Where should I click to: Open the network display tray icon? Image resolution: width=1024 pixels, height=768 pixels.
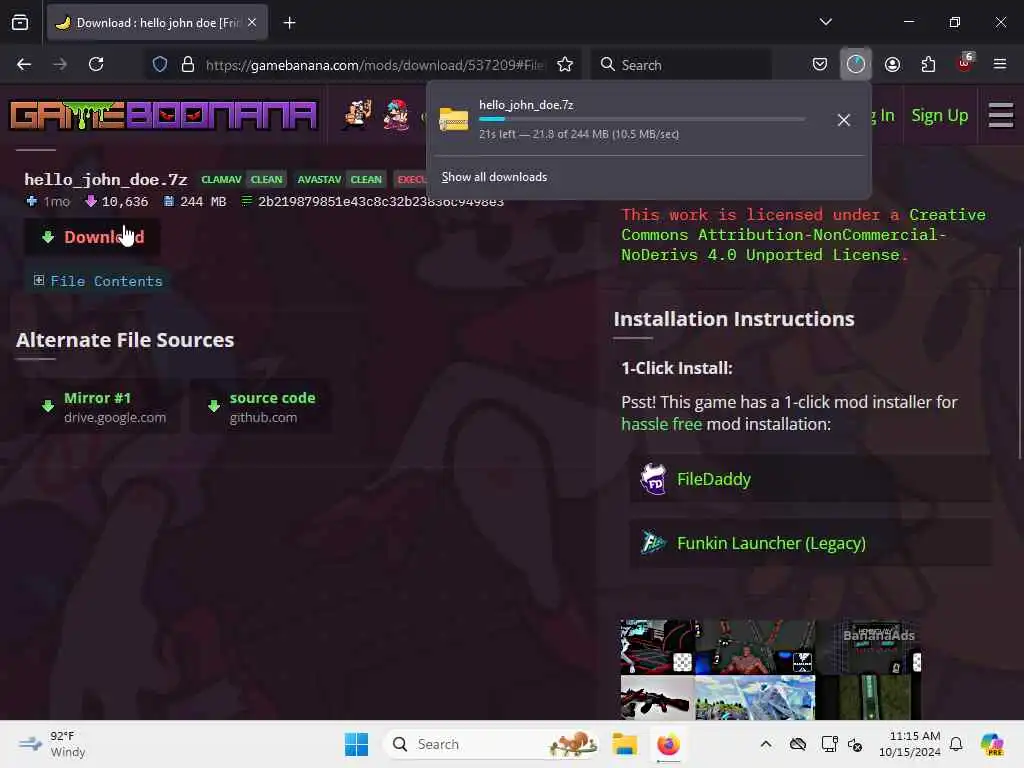[829, 744]
